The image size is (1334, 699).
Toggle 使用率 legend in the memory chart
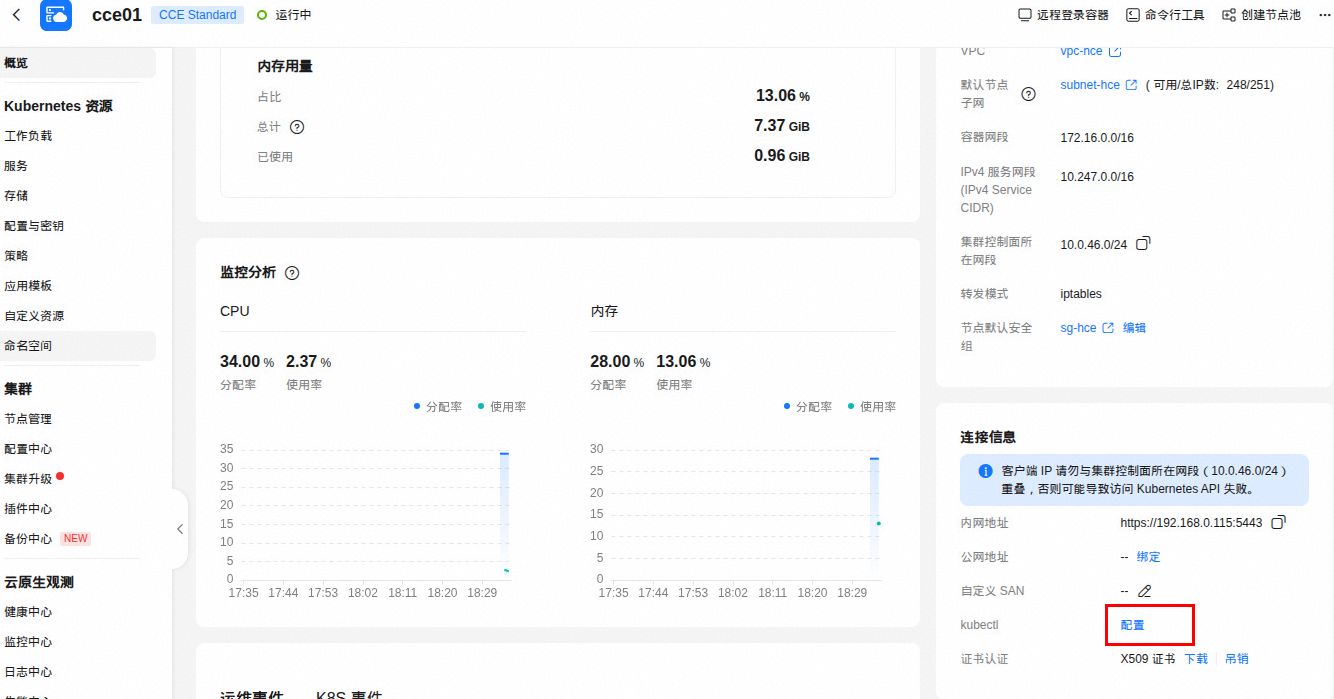[x=872, y=407]
